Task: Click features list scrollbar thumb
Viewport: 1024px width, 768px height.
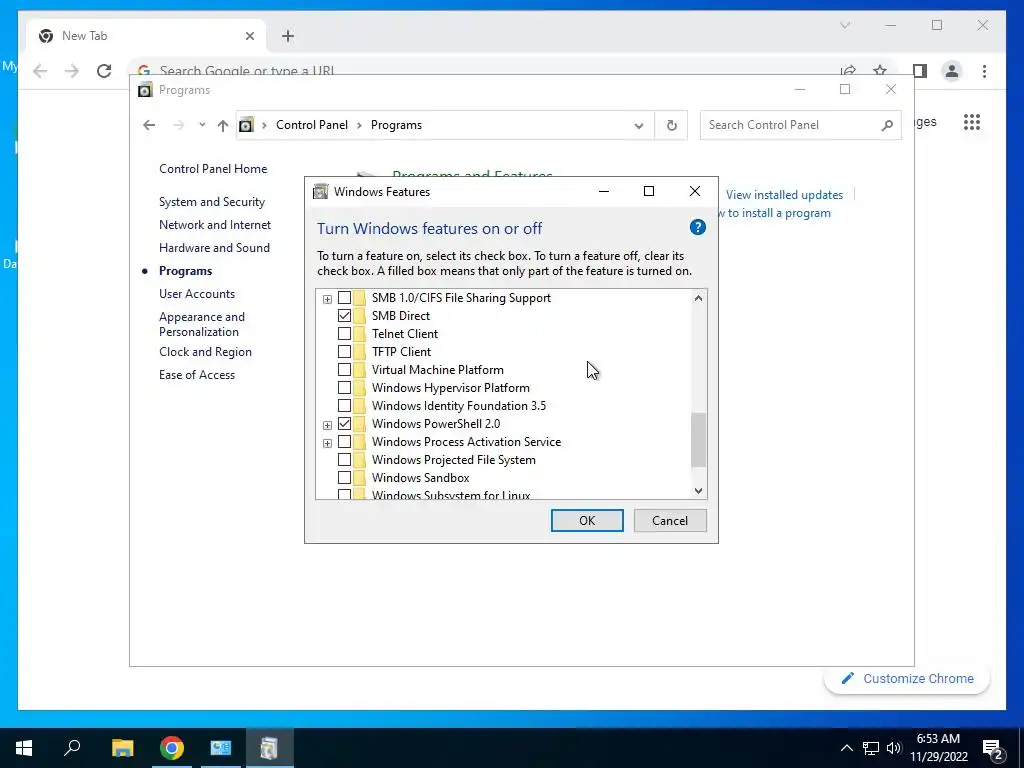Action: (x=698, y=440)
